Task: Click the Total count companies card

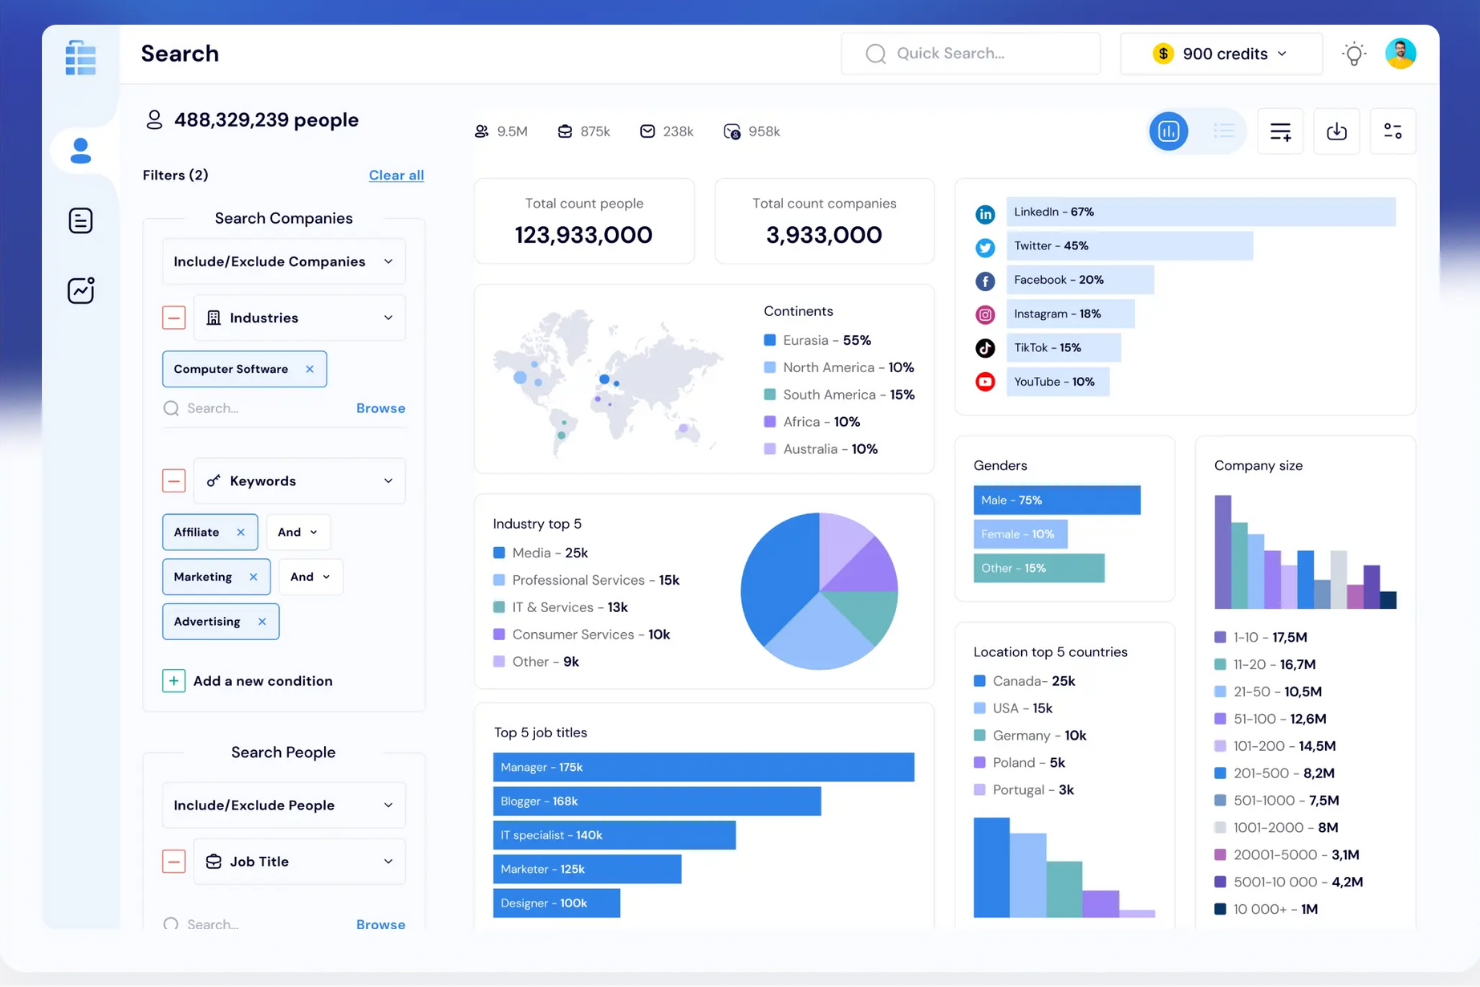Action: tap(824, 222)
